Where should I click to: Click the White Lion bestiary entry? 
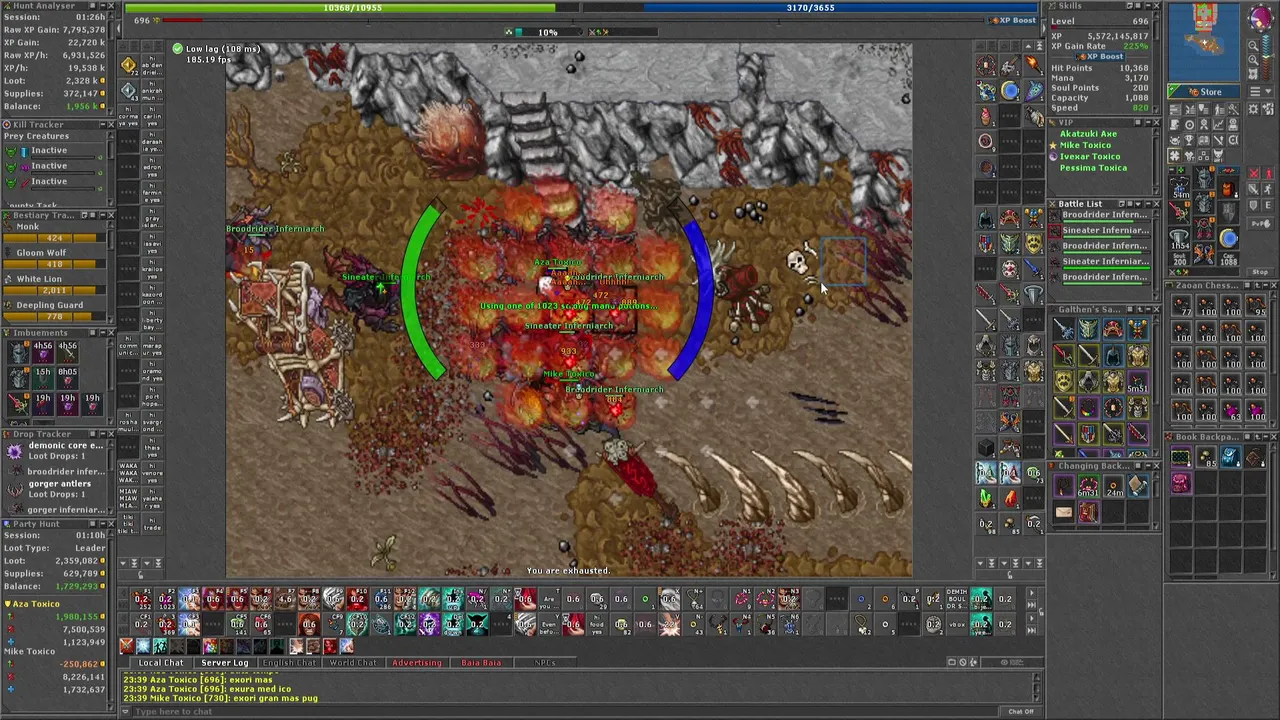pyautogui.click(x=56, y=285)
